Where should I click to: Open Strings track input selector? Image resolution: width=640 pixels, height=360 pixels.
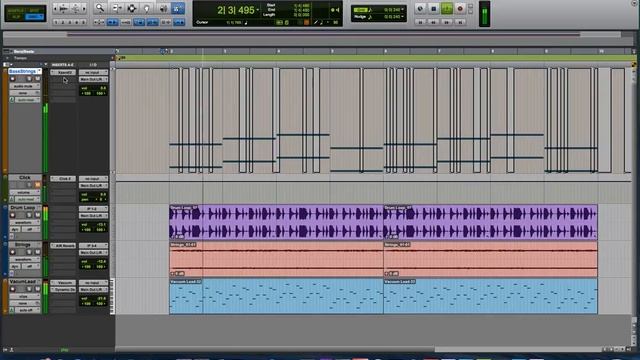[x=93, y=246]
